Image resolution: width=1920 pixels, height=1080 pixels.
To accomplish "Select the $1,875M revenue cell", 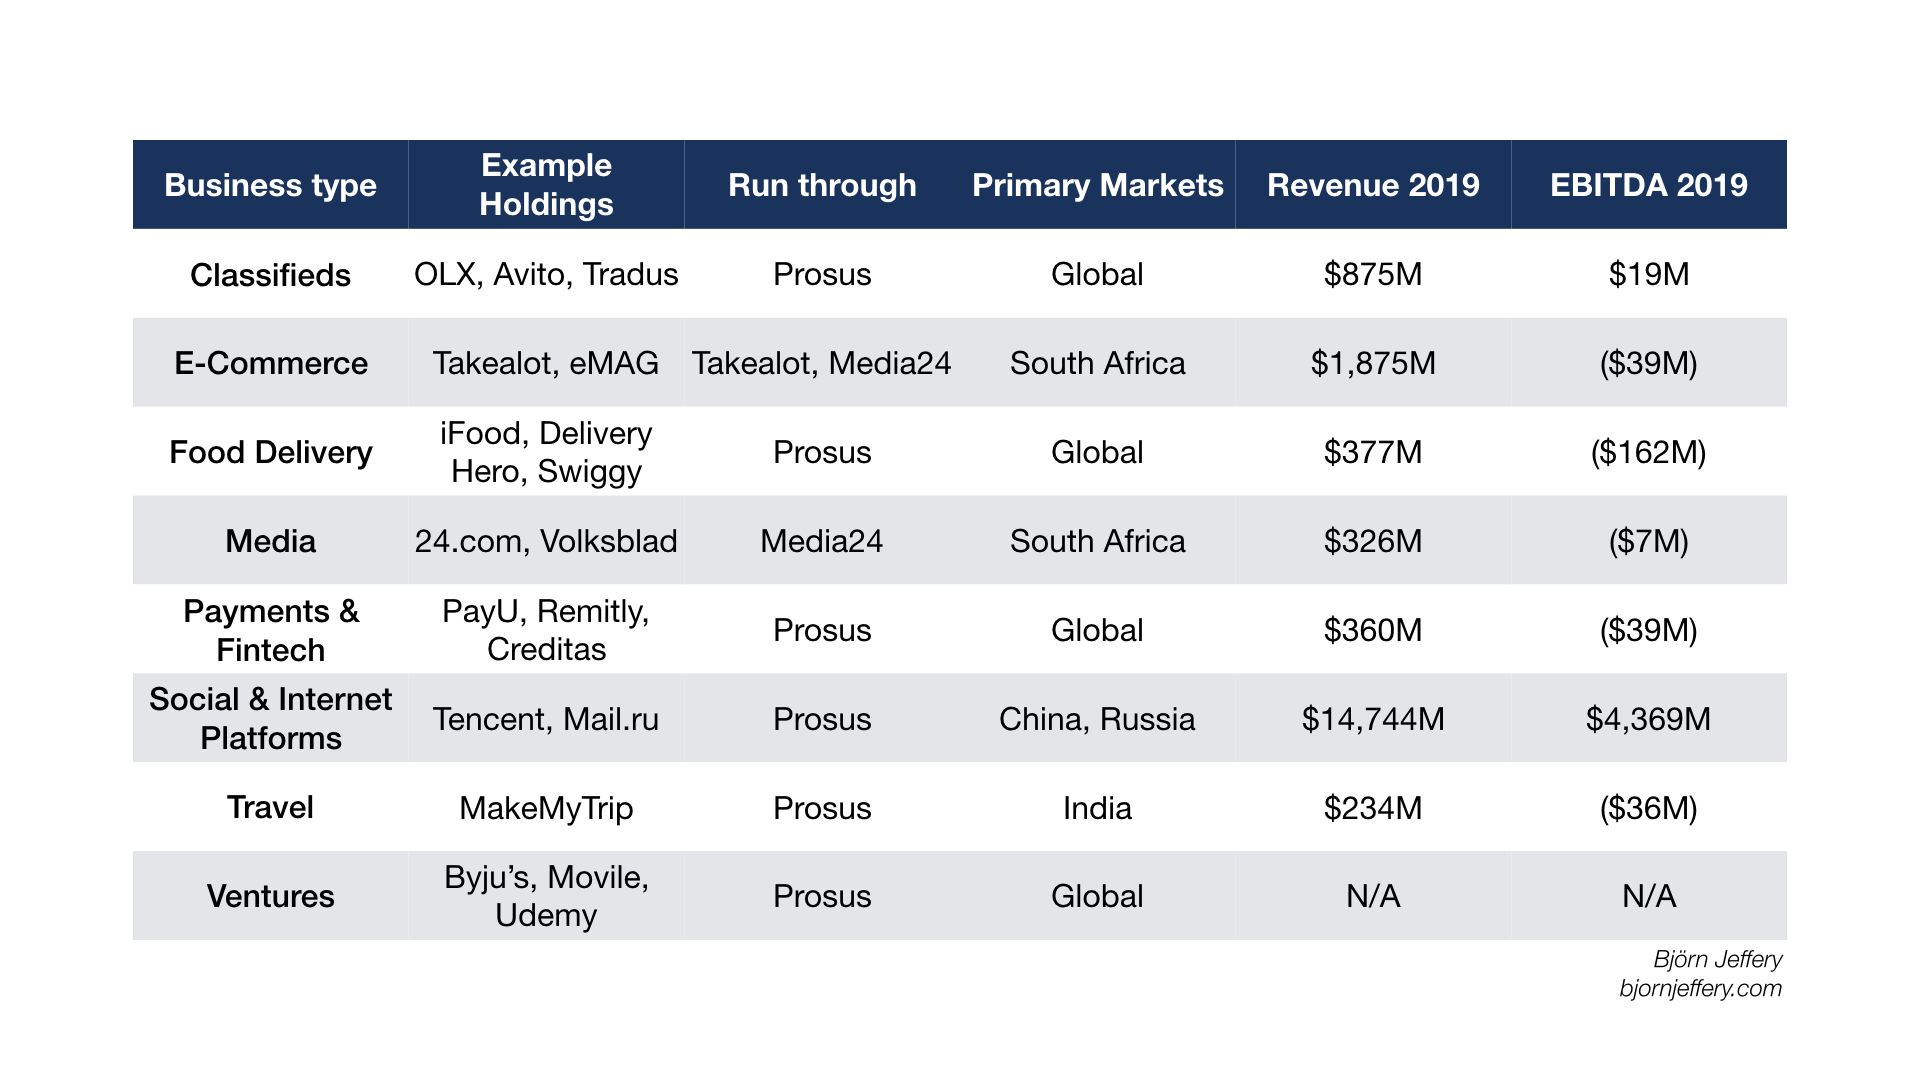I will 1373,363.
